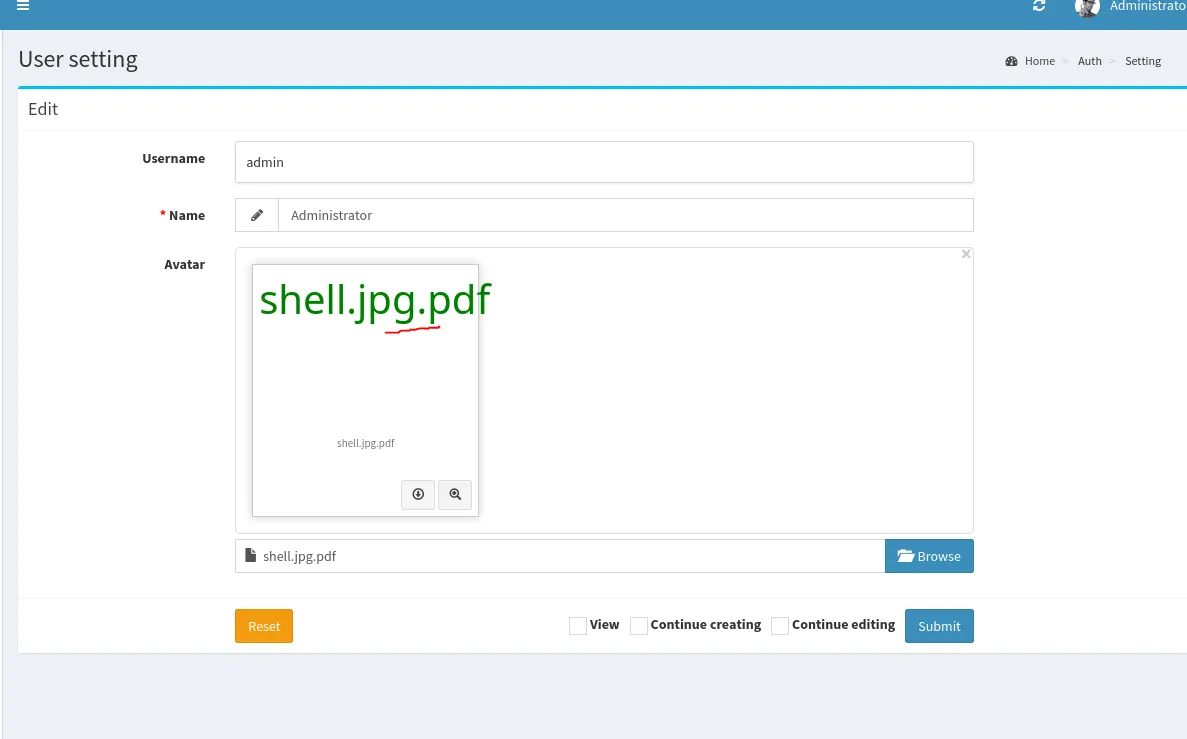Focus the Username field containing admin
Viewport: 1187px width, 739px height.
pyautogui.click(x=604, y=162)
